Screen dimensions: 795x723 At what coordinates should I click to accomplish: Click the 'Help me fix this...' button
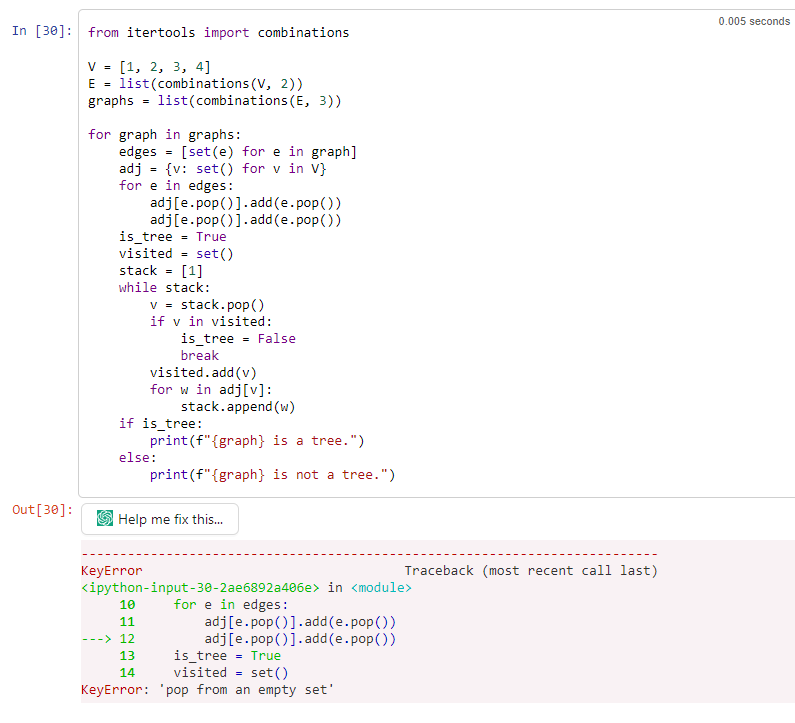160,519
